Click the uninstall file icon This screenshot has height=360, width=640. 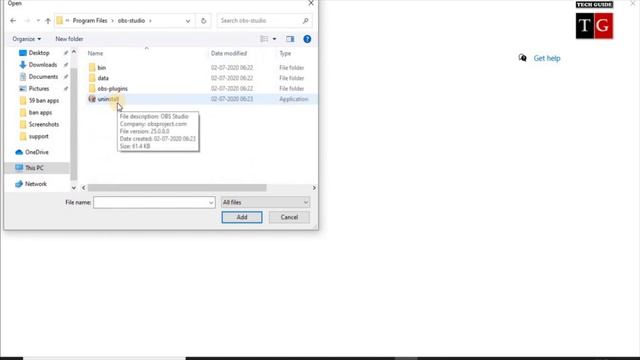[x=92, y=99]
